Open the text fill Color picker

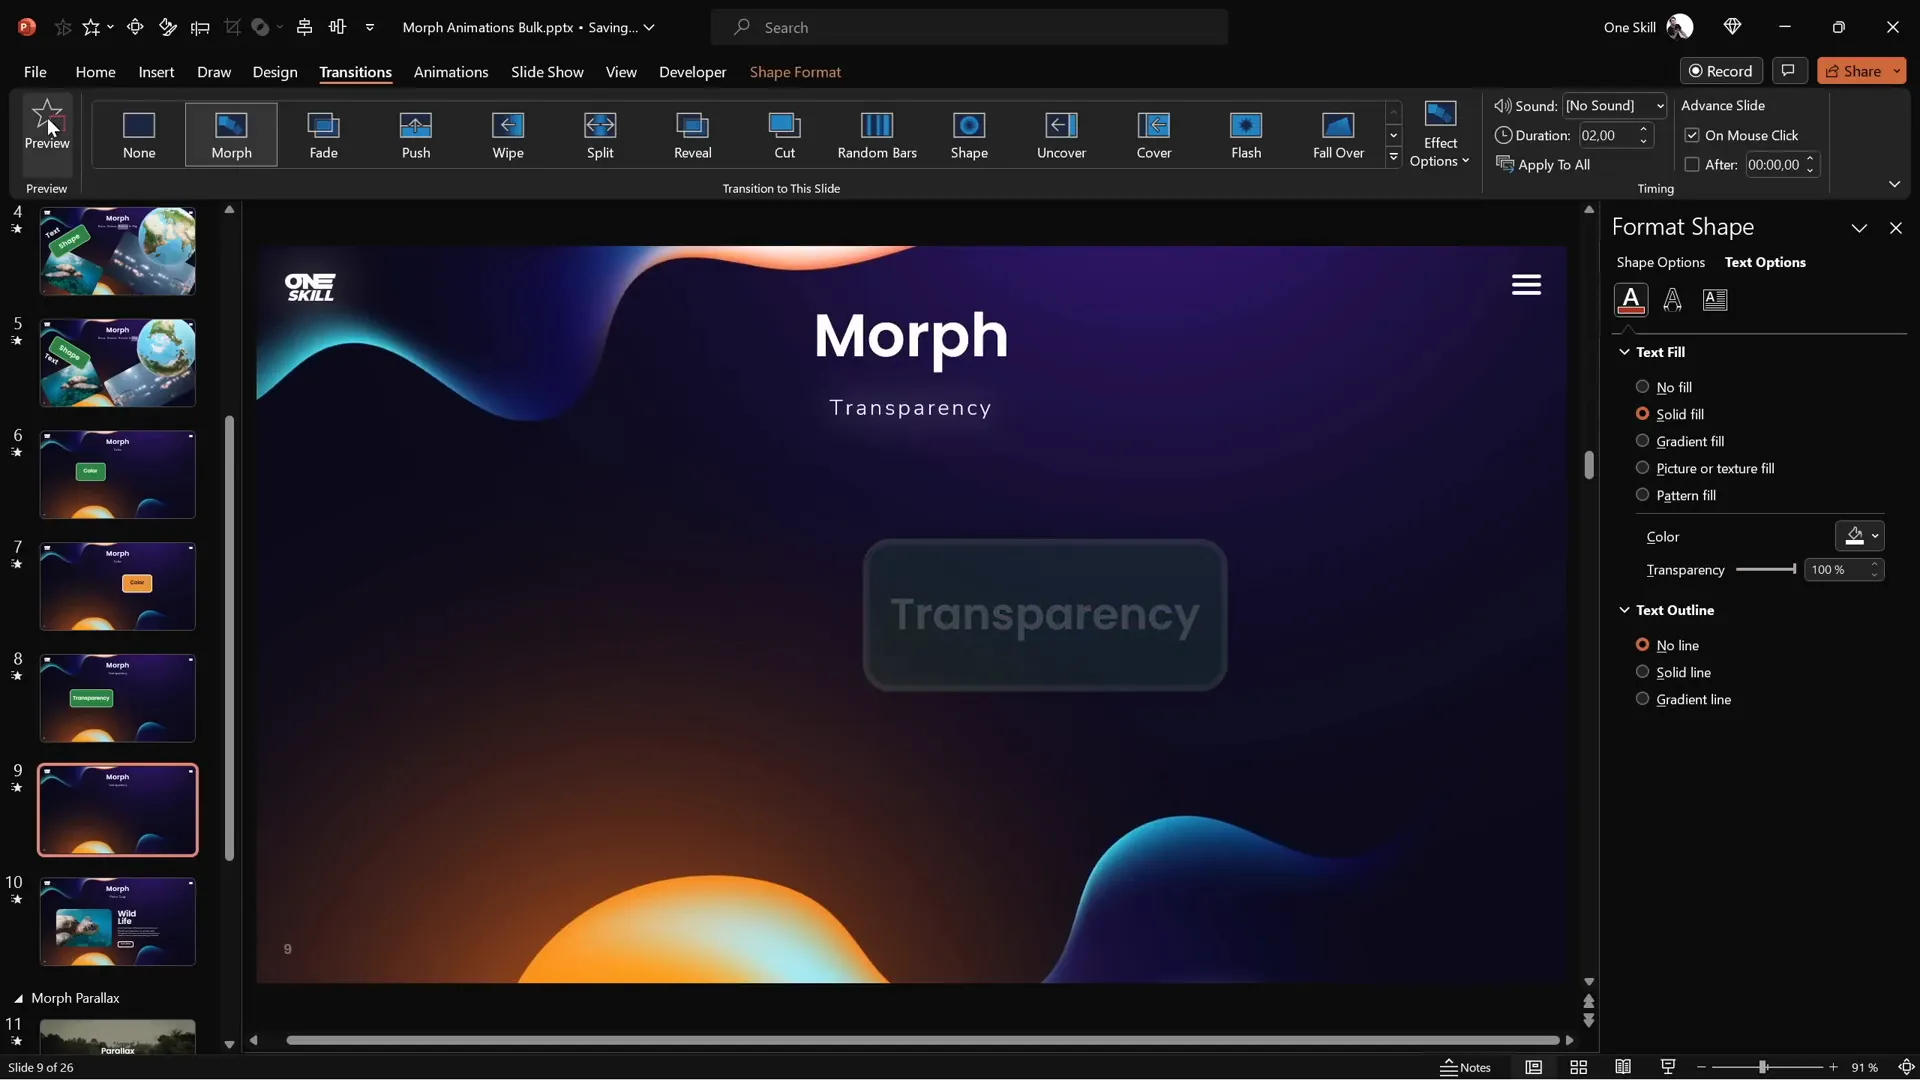pos(1859,536)
